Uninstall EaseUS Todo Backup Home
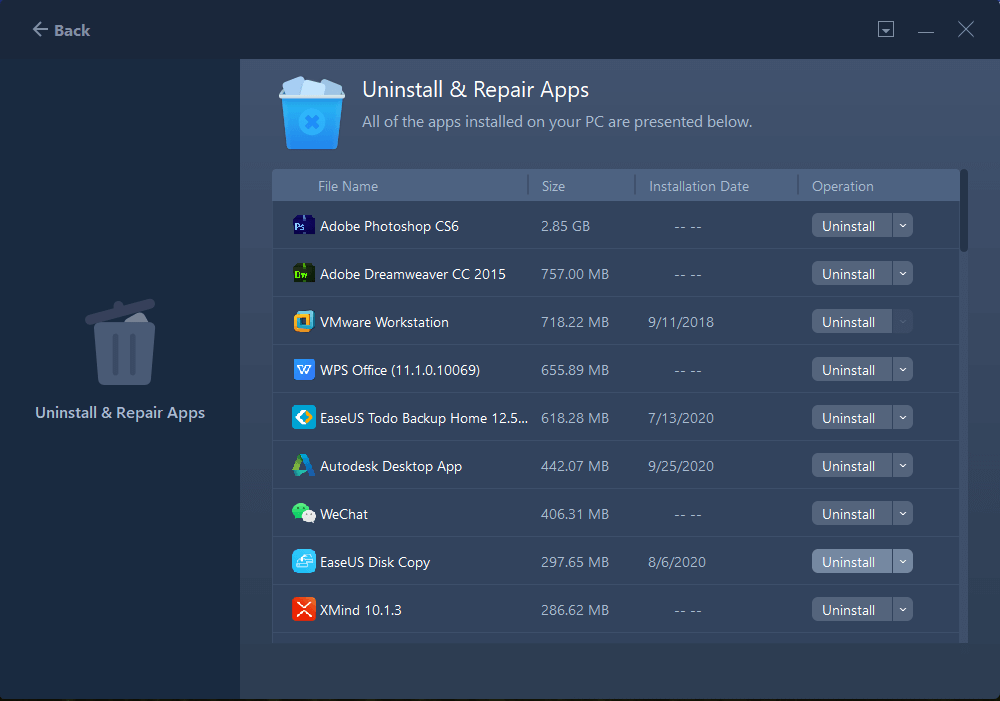Viewport: 1000px width, 701px height. click(849, 418)
